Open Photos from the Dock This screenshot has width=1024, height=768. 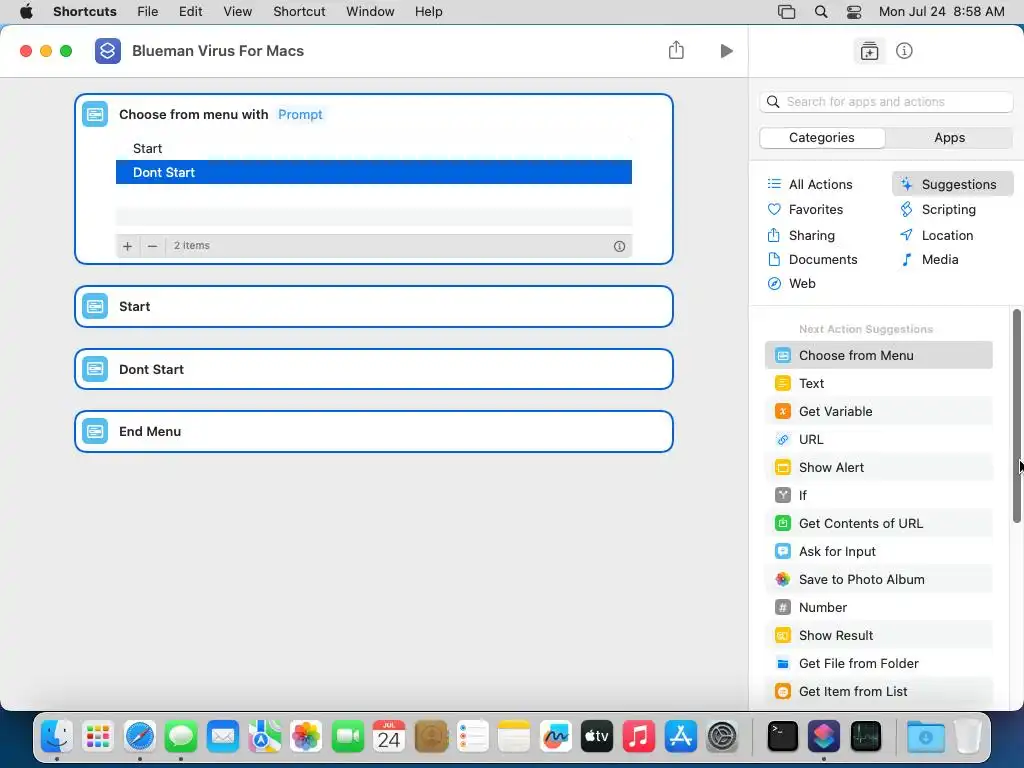click(306, 737)
